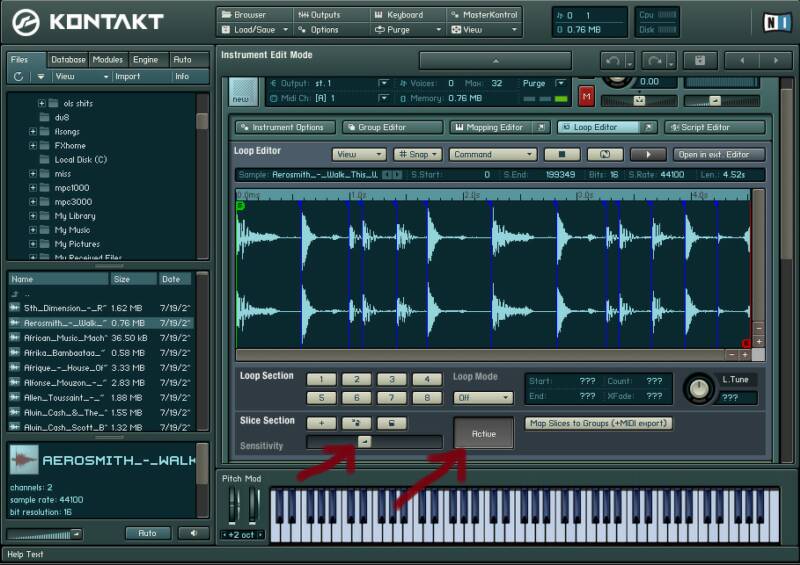This screenshot has width=800, height=565.
Task: Toggle Loop Section 3
Action: tap(391, 379)
